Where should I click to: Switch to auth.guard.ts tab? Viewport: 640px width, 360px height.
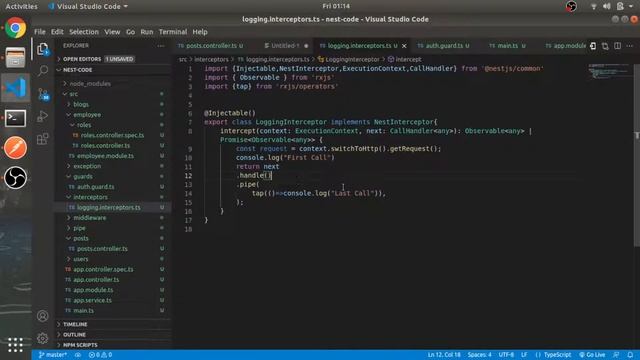pos(444,46)
